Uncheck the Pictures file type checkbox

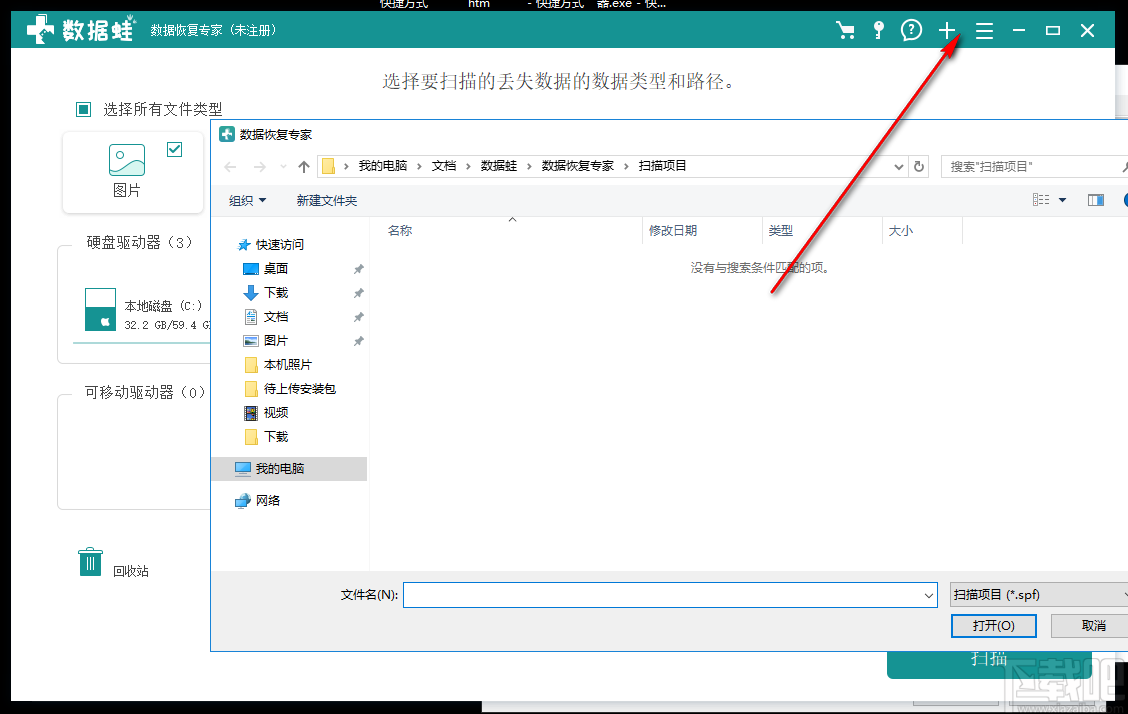click(175, 149)
